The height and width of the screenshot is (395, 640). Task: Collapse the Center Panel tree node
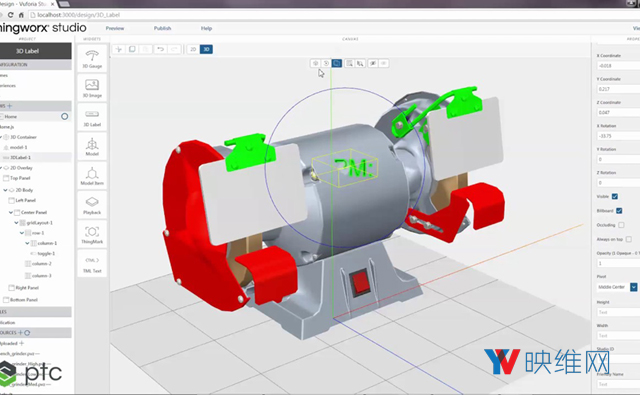pyautogui.click(x=11, y=213)
